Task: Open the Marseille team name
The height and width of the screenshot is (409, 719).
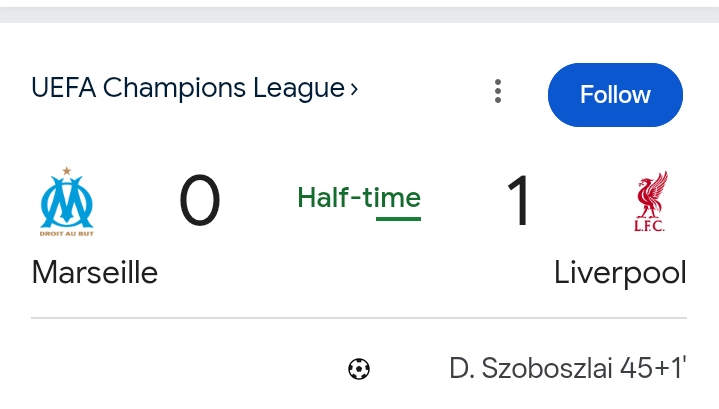Action: 95,272
